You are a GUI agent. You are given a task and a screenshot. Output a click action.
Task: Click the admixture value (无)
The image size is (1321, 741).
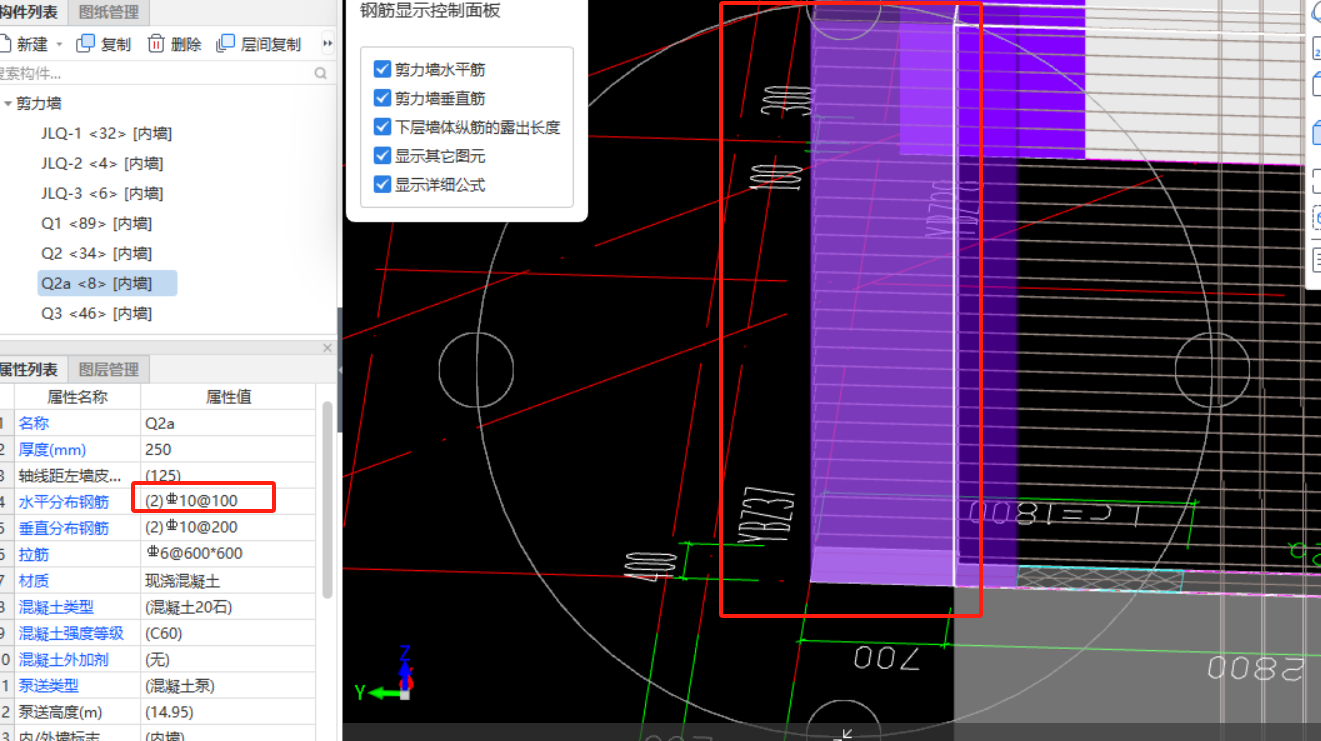coord(229,660)
